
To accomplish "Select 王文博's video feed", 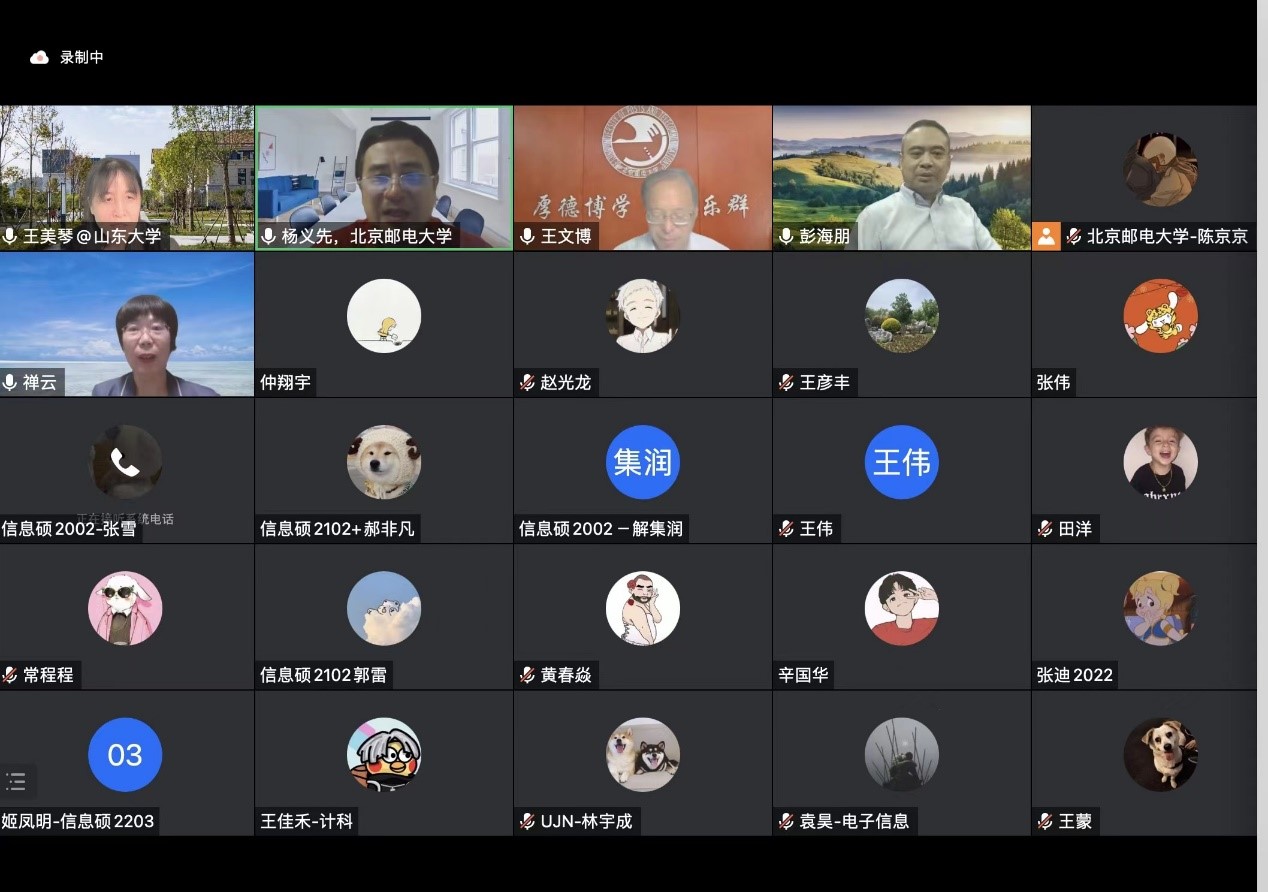I will (642, 175).
